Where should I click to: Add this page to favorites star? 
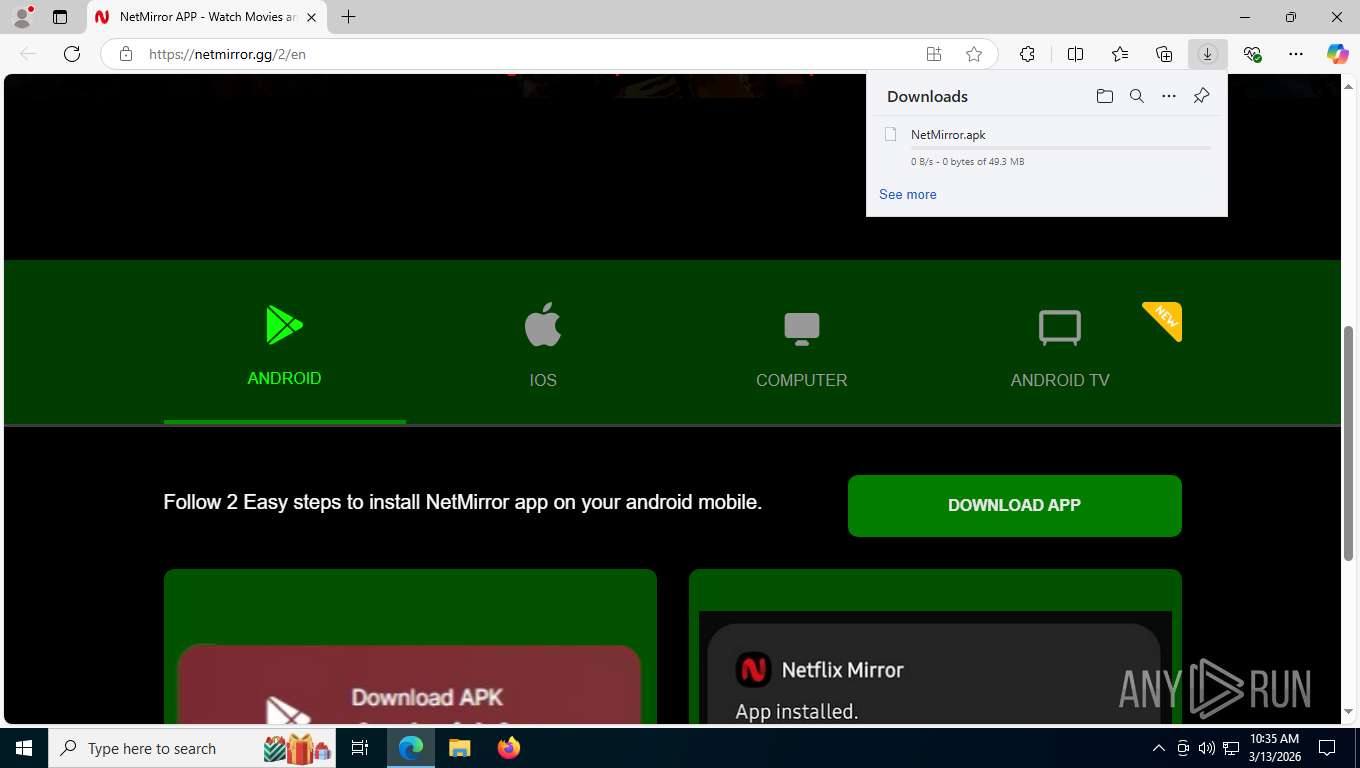(x=974, y=54)
